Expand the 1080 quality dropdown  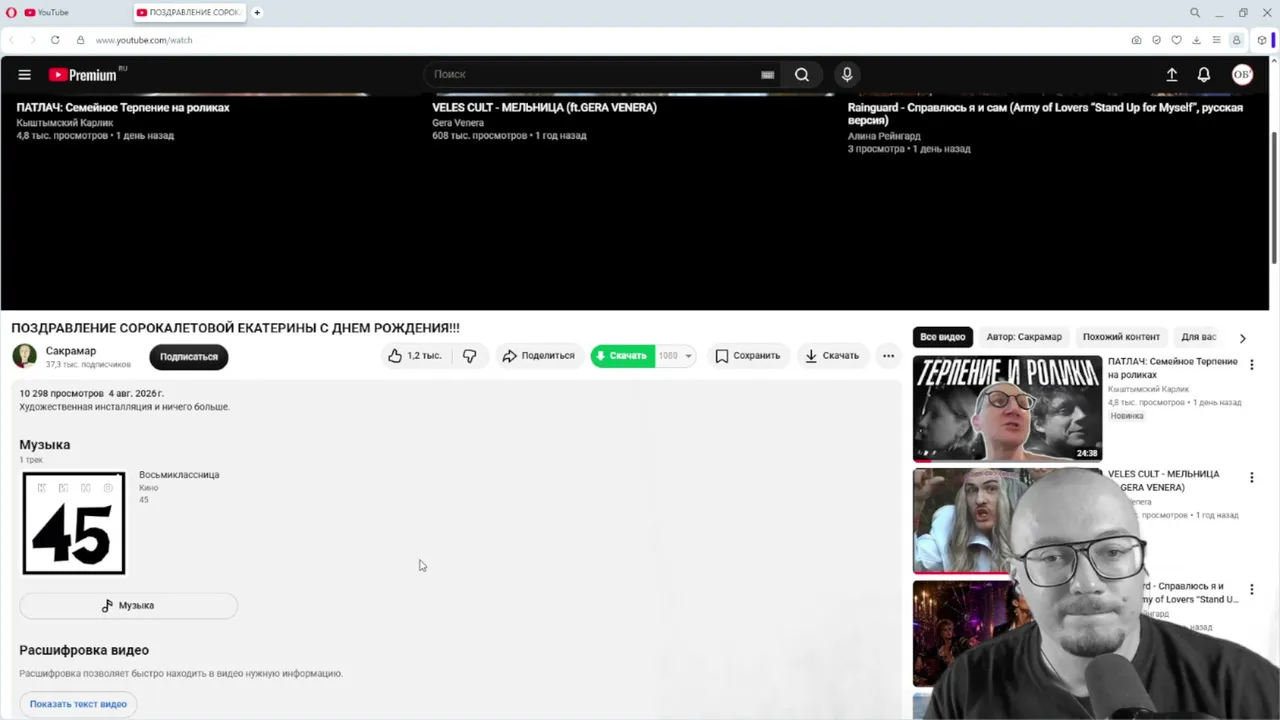click(x=675, y=356)
